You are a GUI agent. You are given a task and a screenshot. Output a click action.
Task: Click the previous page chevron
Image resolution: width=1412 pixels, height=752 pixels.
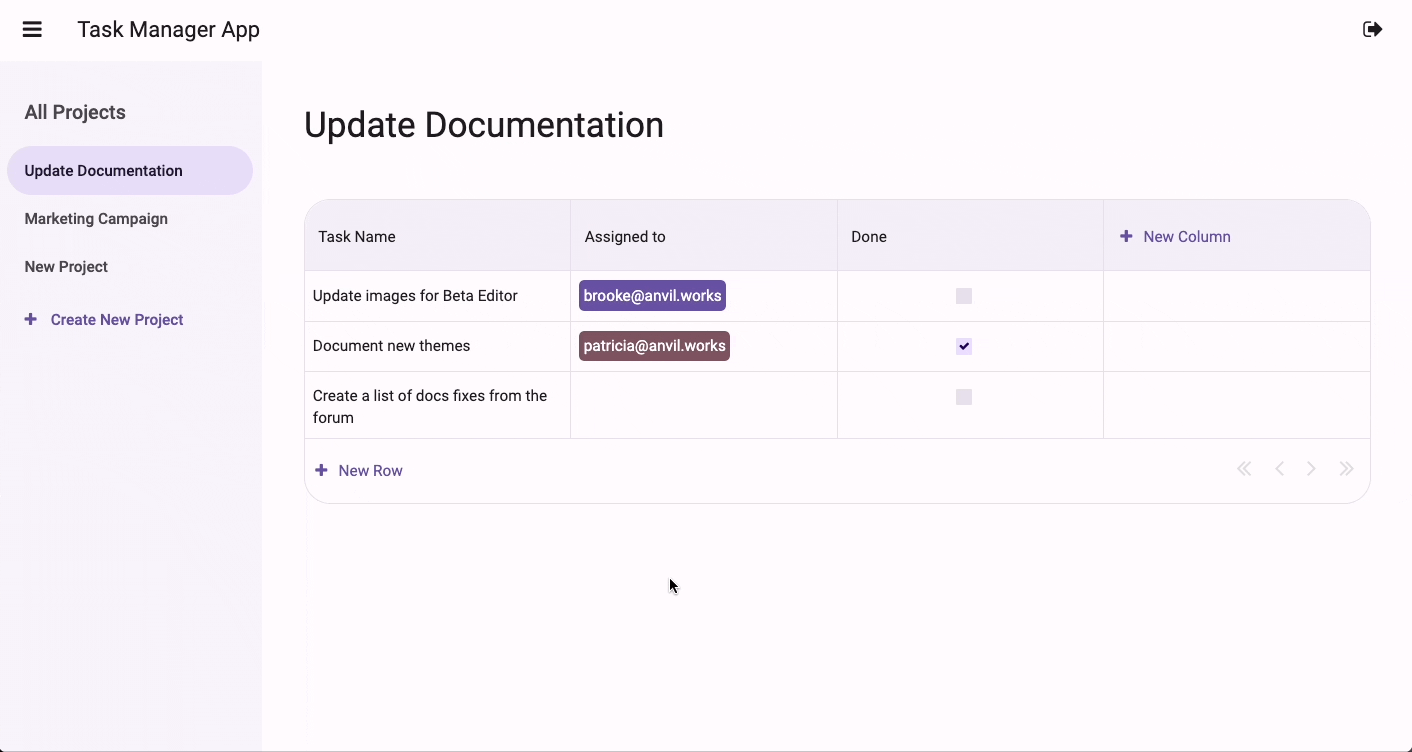[x=1280, y=468]
